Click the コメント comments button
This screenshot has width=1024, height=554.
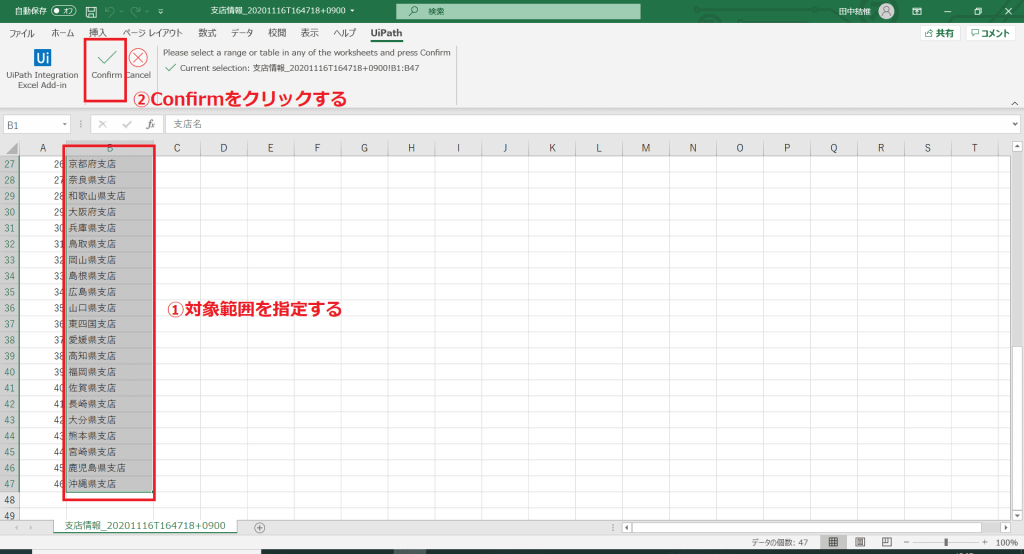tap(991, 33)
